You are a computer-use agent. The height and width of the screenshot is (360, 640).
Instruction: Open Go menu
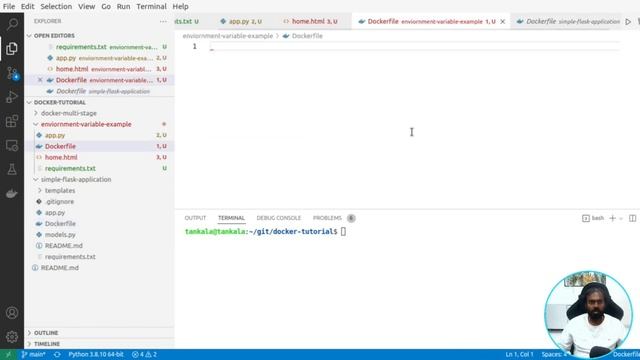pos(106,7)
